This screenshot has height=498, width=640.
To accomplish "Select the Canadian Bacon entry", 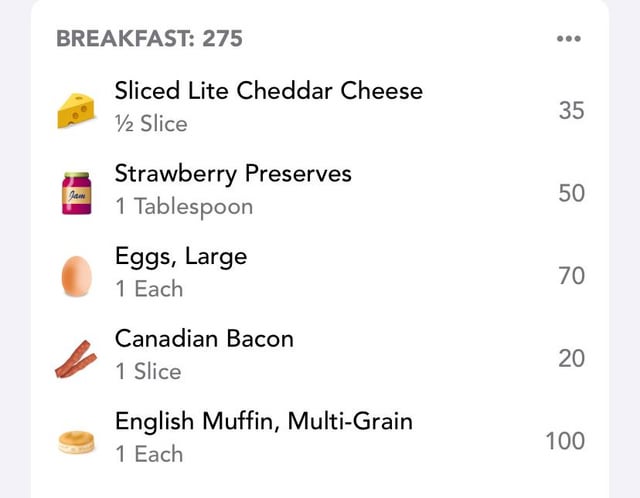I will tap(204, 338).
